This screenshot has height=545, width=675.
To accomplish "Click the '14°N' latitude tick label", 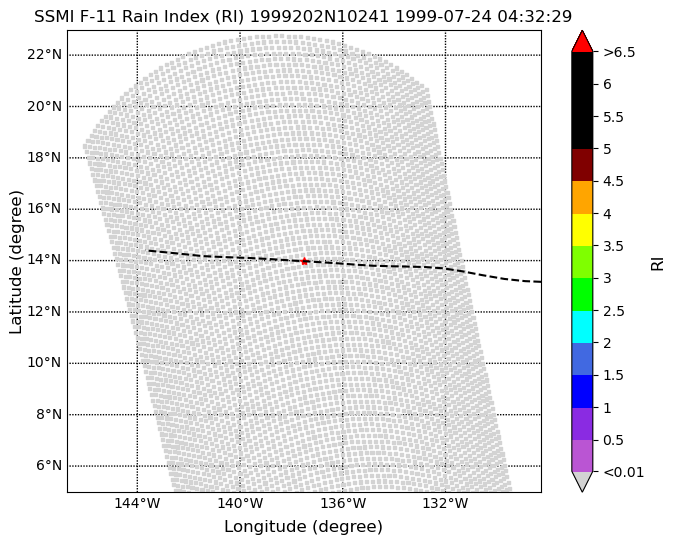I will click(x=44, y=260).
